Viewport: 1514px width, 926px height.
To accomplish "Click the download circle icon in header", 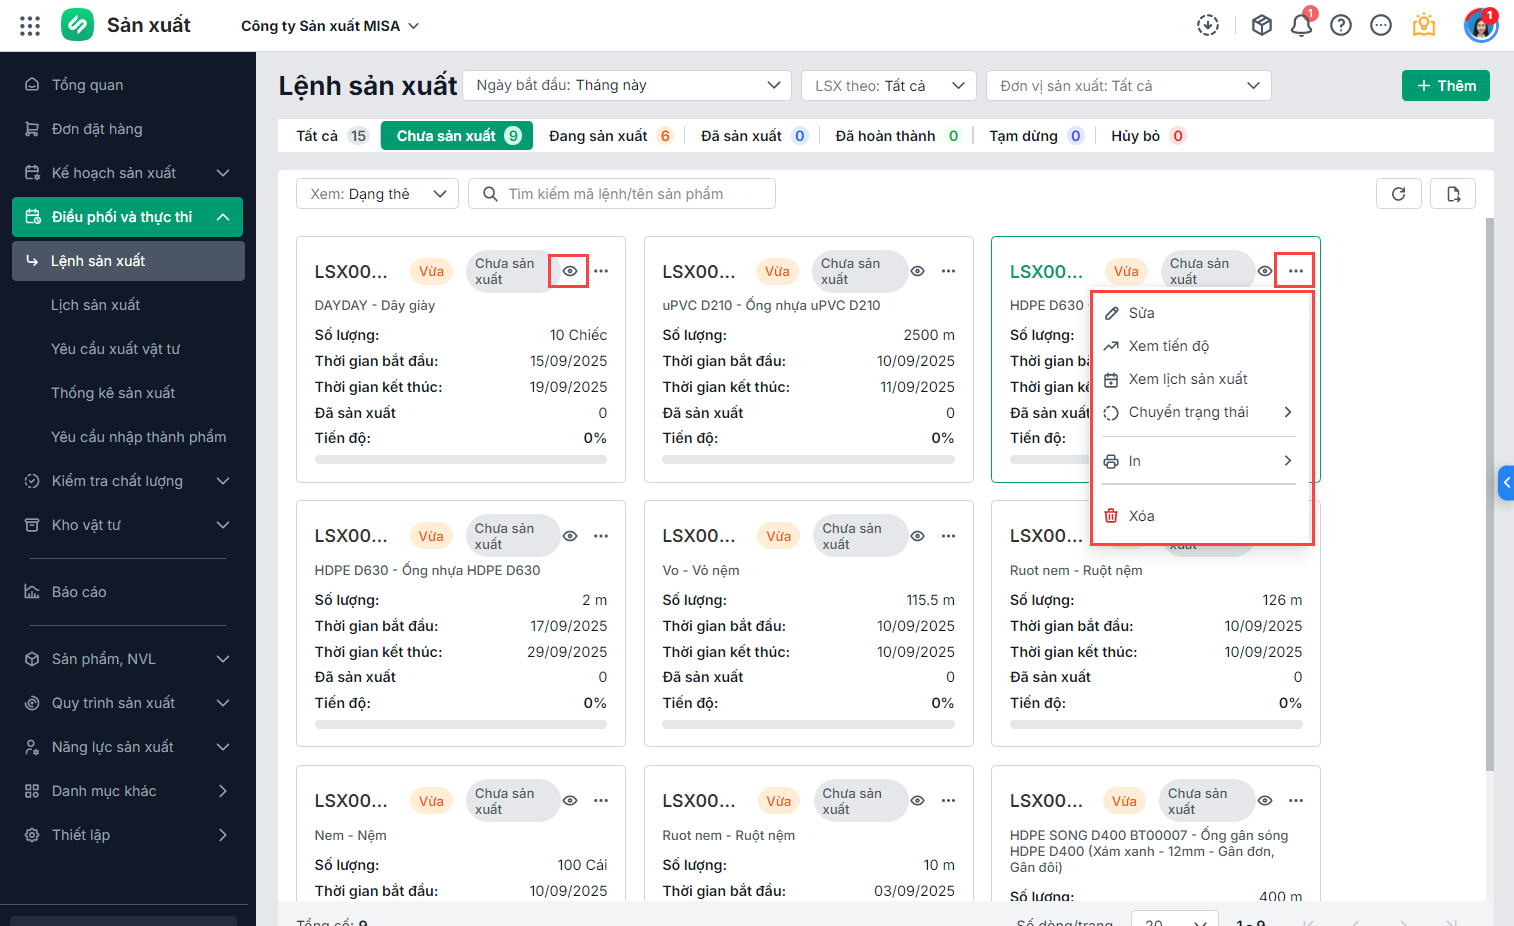I will coord(1208,26).
